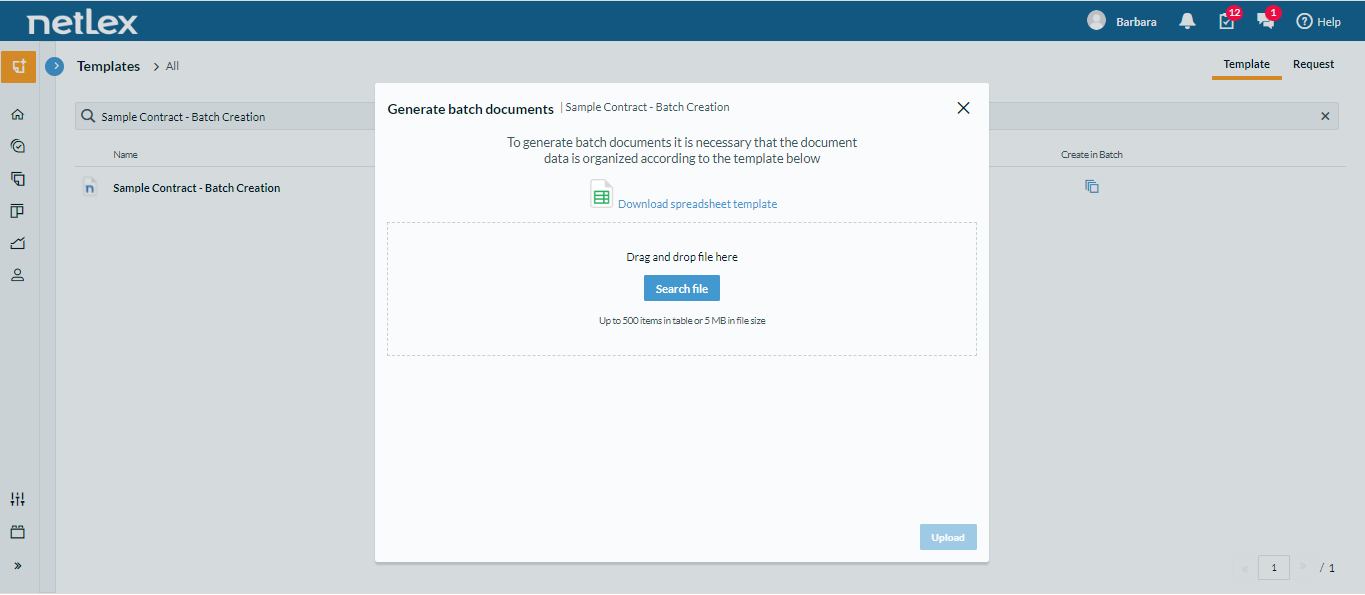Click the orange create new document icon
The height and width of the screenshot is (595, 1365).
pos(18,67)
